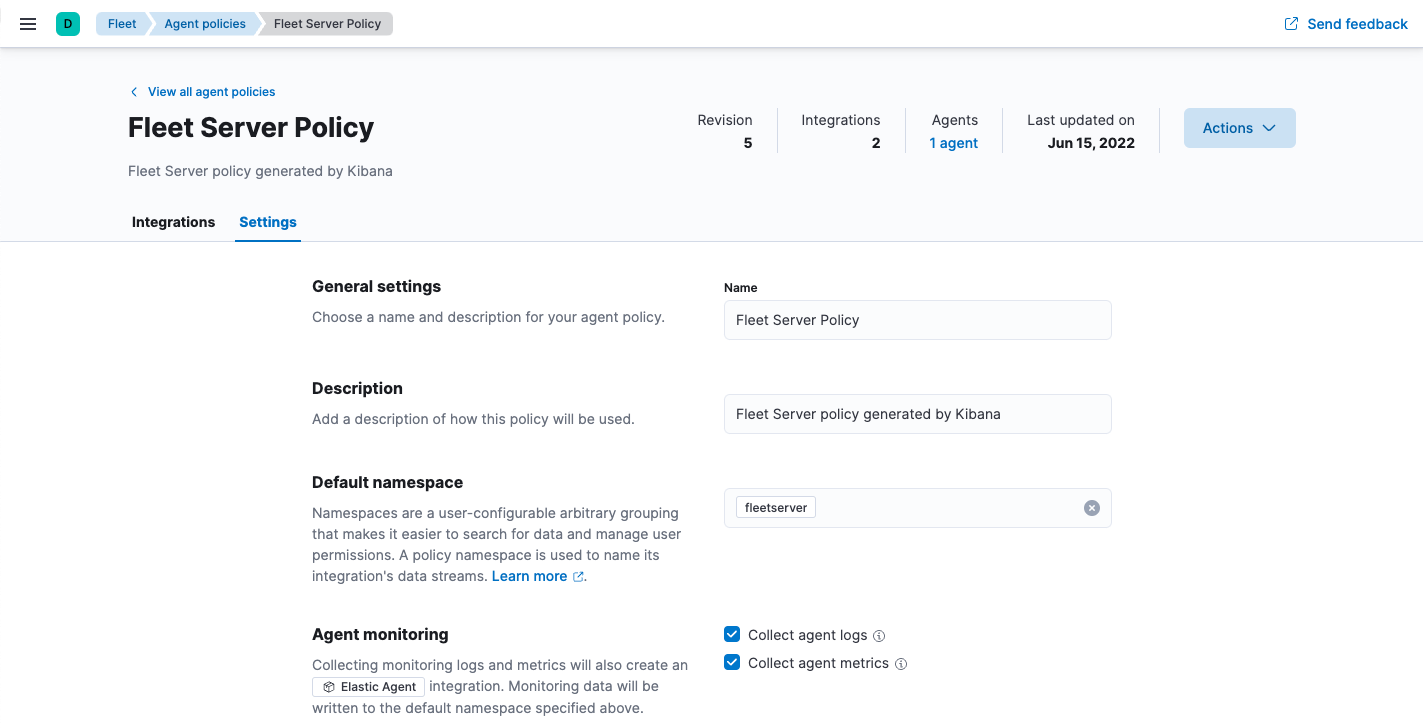Disable the Collect agent logs checkbox
The height and width of the screenshot is (728, 1423).
(x=731, y=634)
